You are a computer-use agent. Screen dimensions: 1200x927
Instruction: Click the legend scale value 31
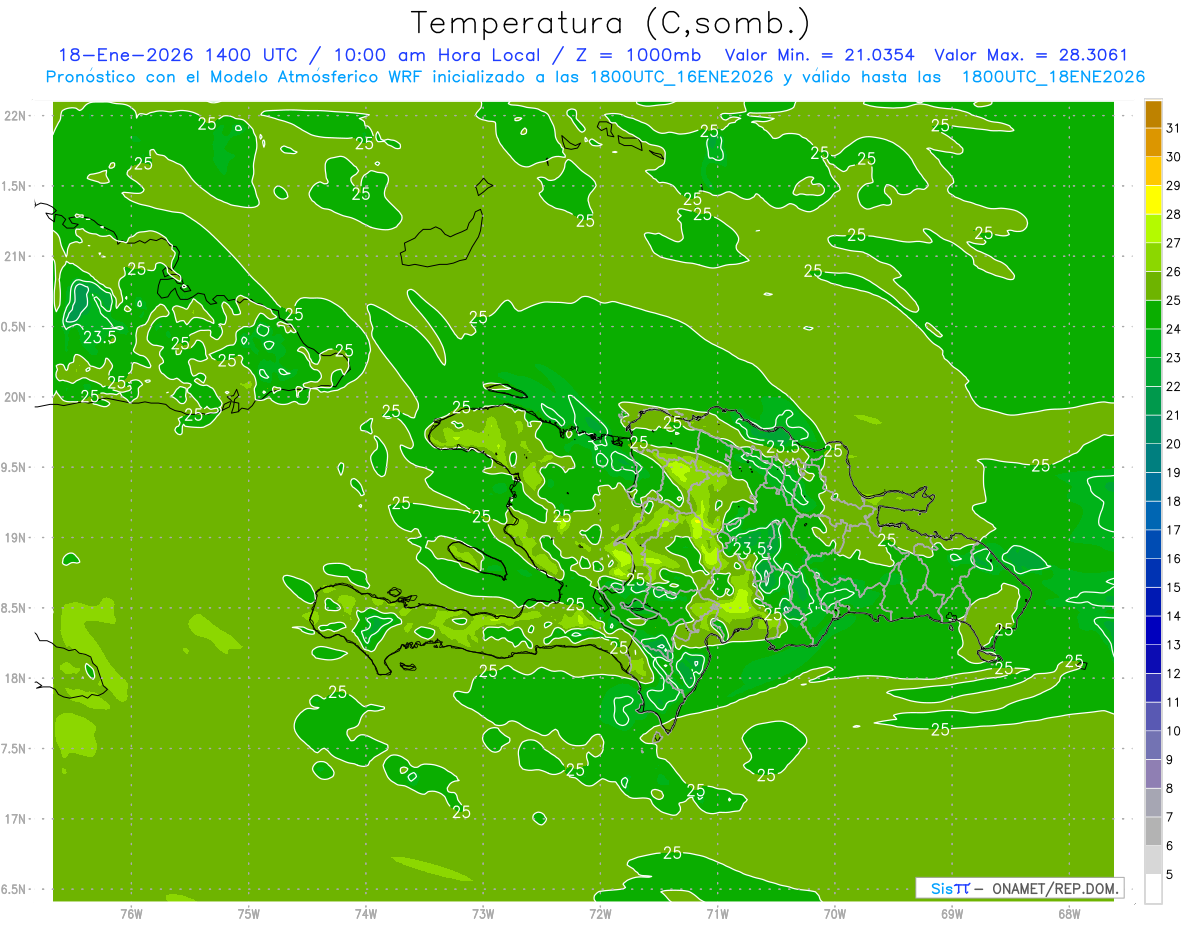[1174, 128]
